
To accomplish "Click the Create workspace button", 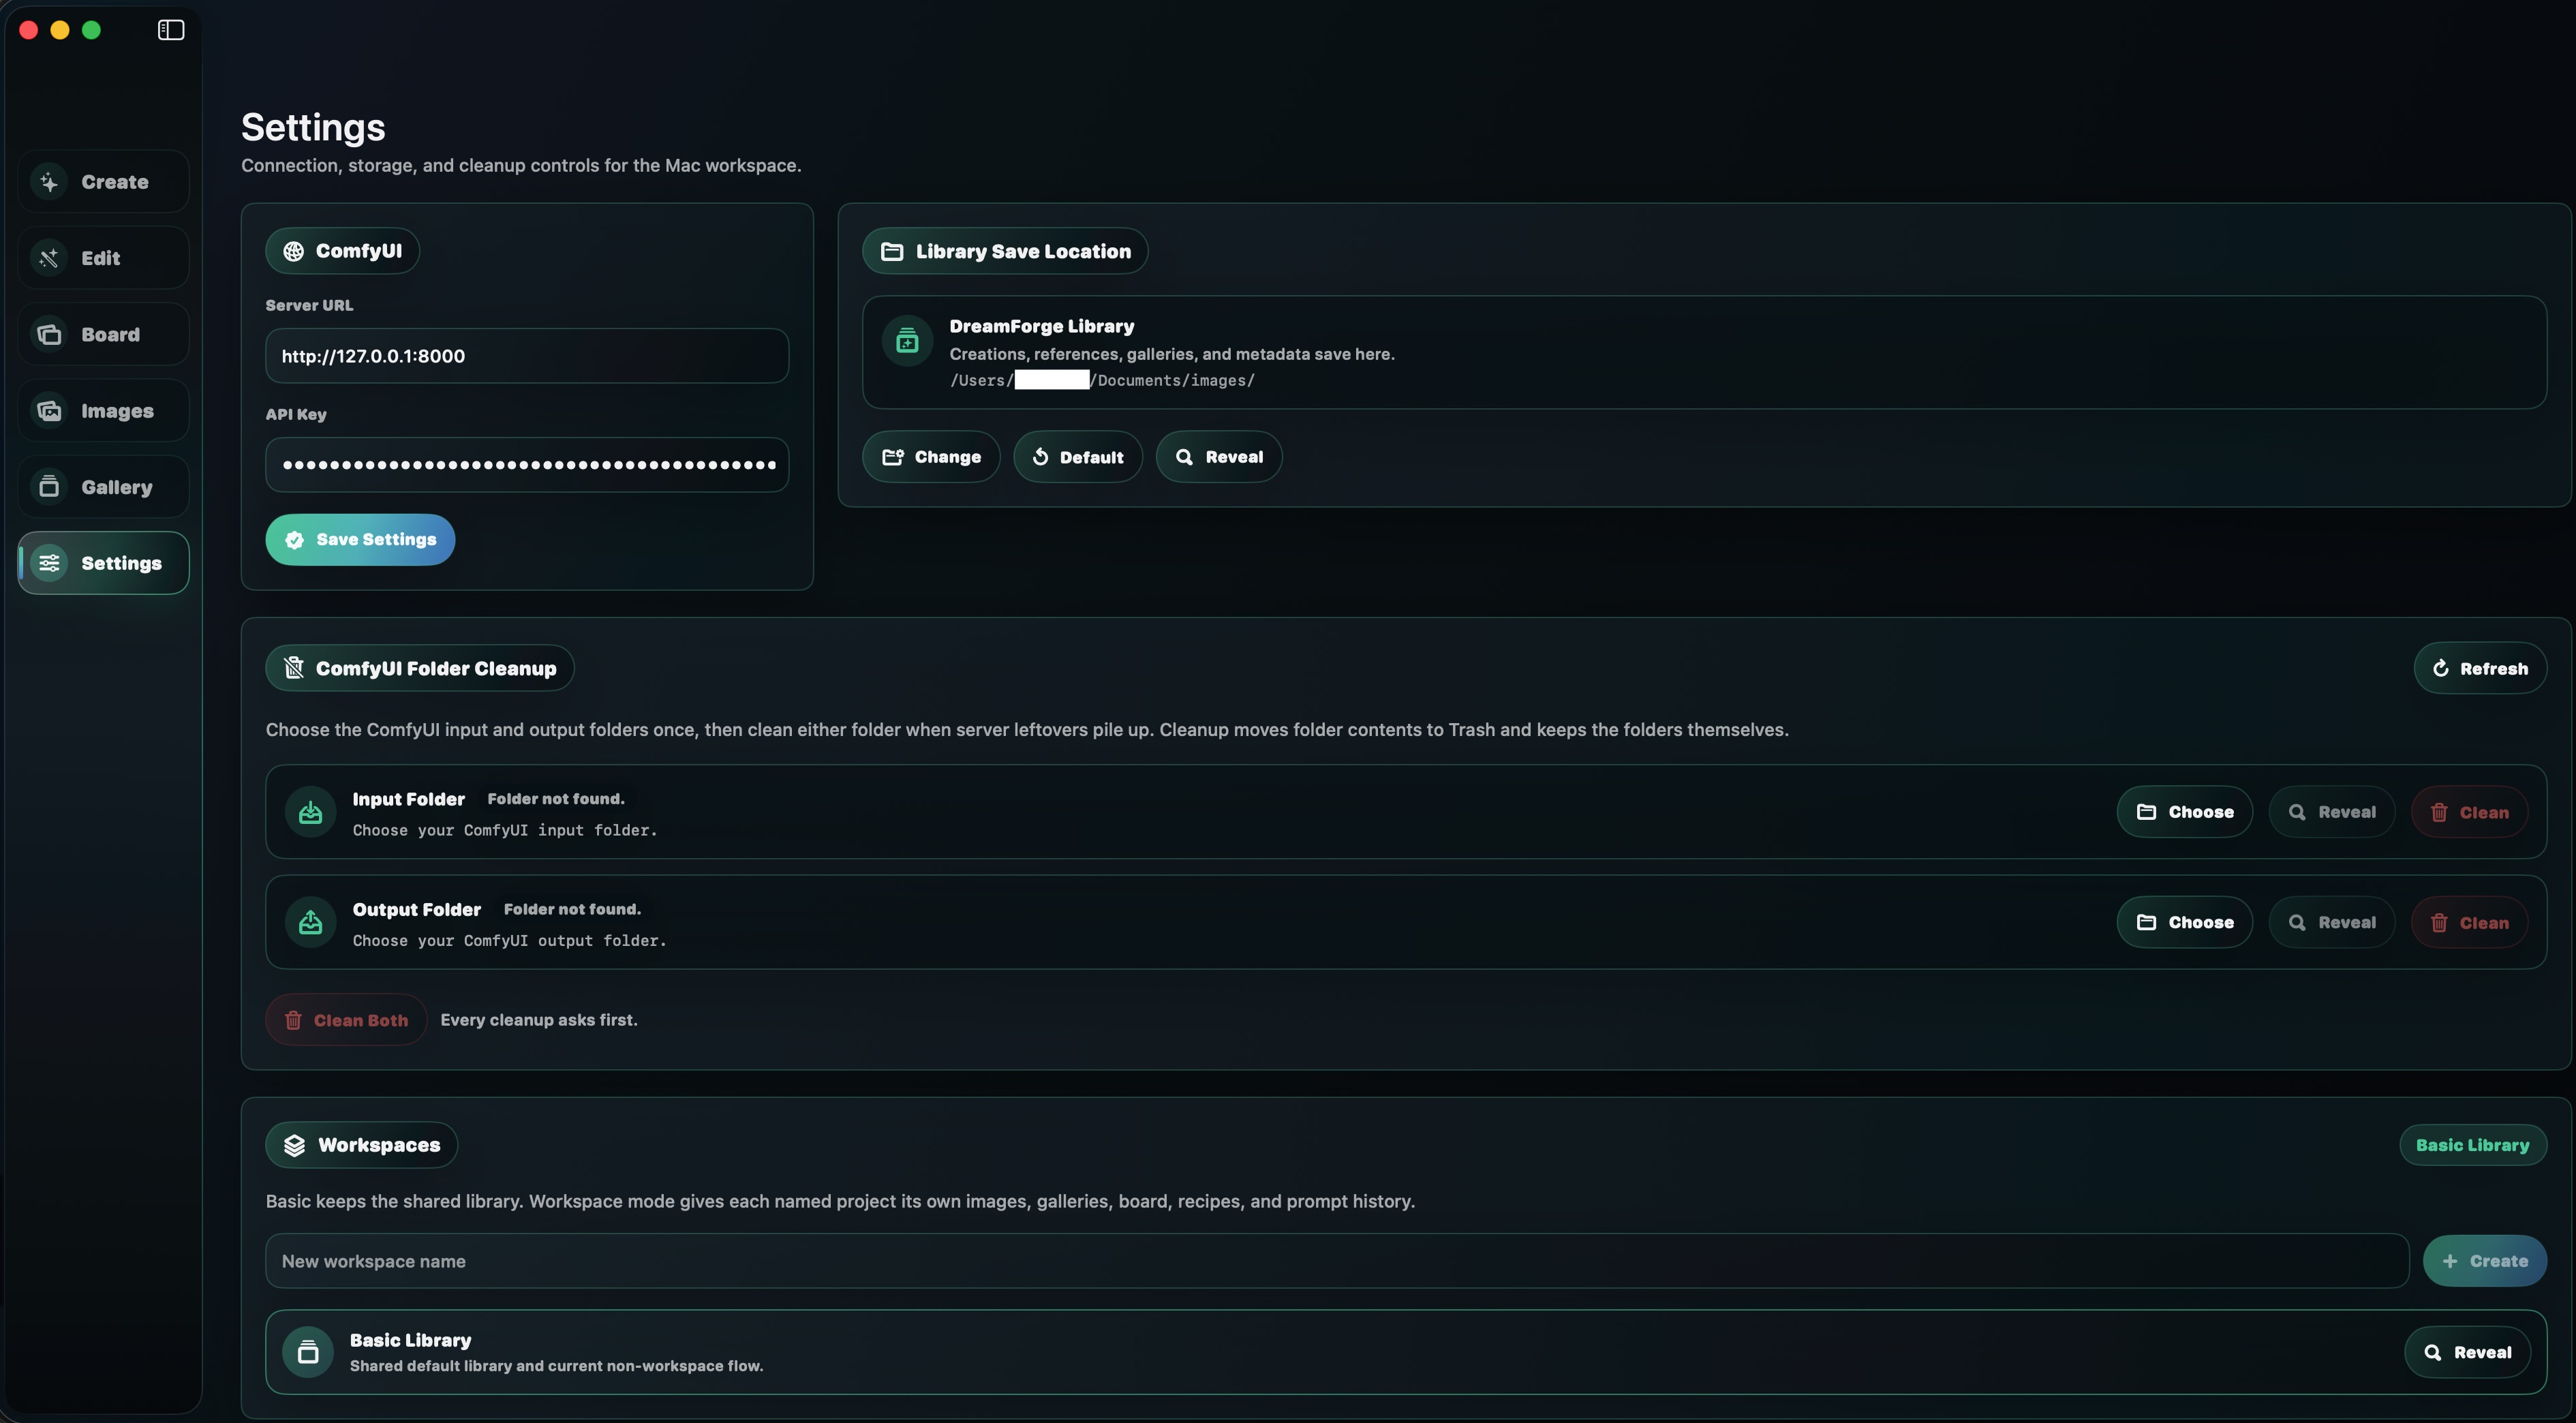I will coord(2485,1261).
